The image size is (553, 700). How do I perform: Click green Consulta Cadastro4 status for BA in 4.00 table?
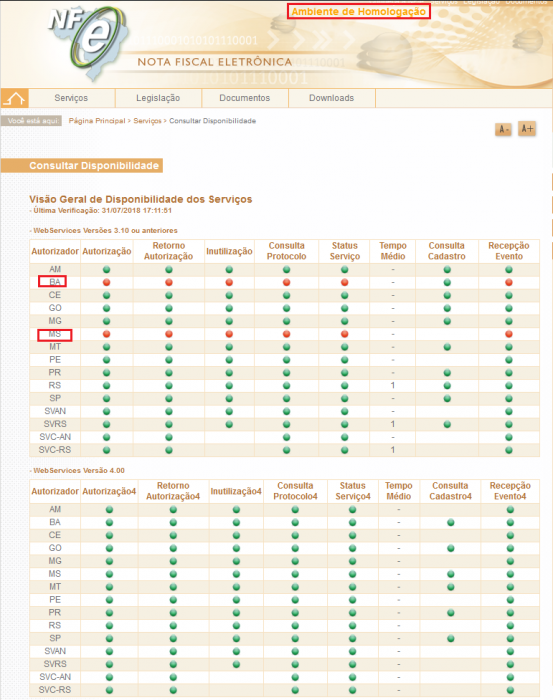coord(451,523)
